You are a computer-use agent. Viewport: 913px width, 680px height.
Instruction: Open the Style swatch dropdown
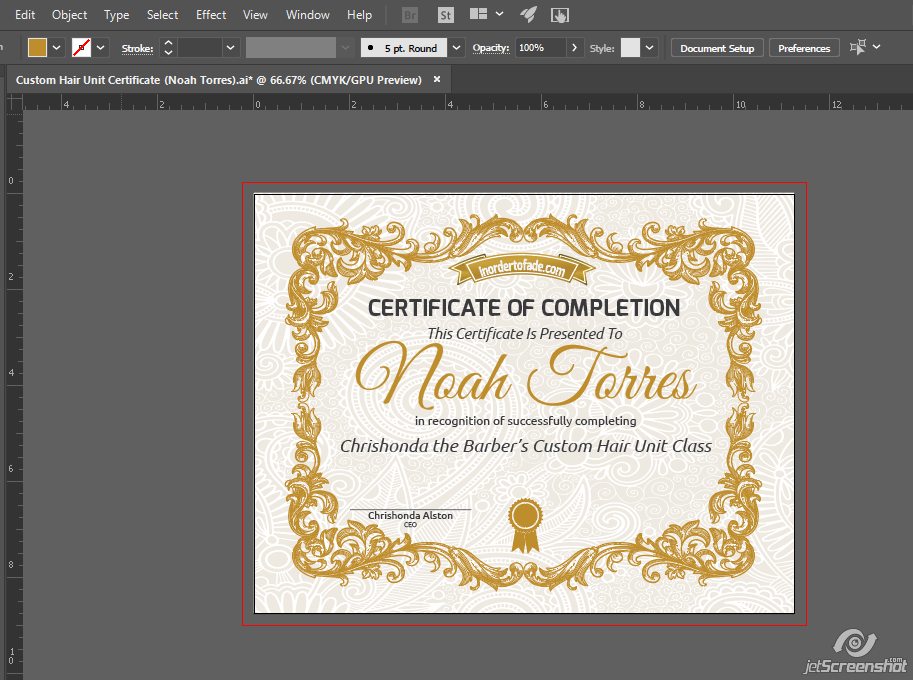648,46
